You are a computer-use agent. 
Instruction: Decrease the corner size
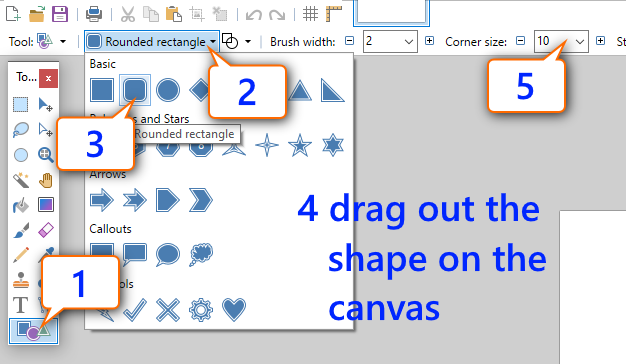tap(520, 41)
